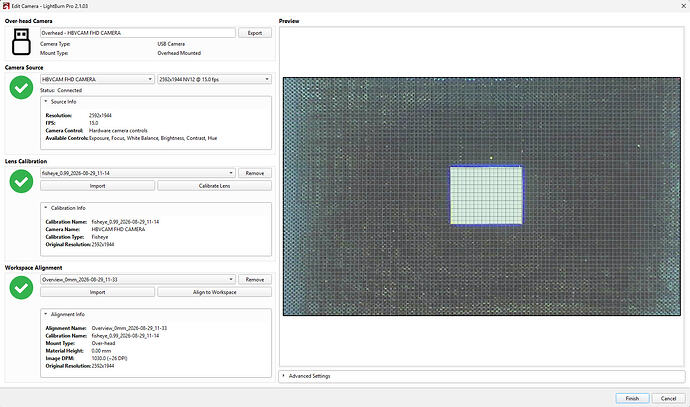Click the Cancel button
Viewport: 690px width, 407px height.
[668, 398]
